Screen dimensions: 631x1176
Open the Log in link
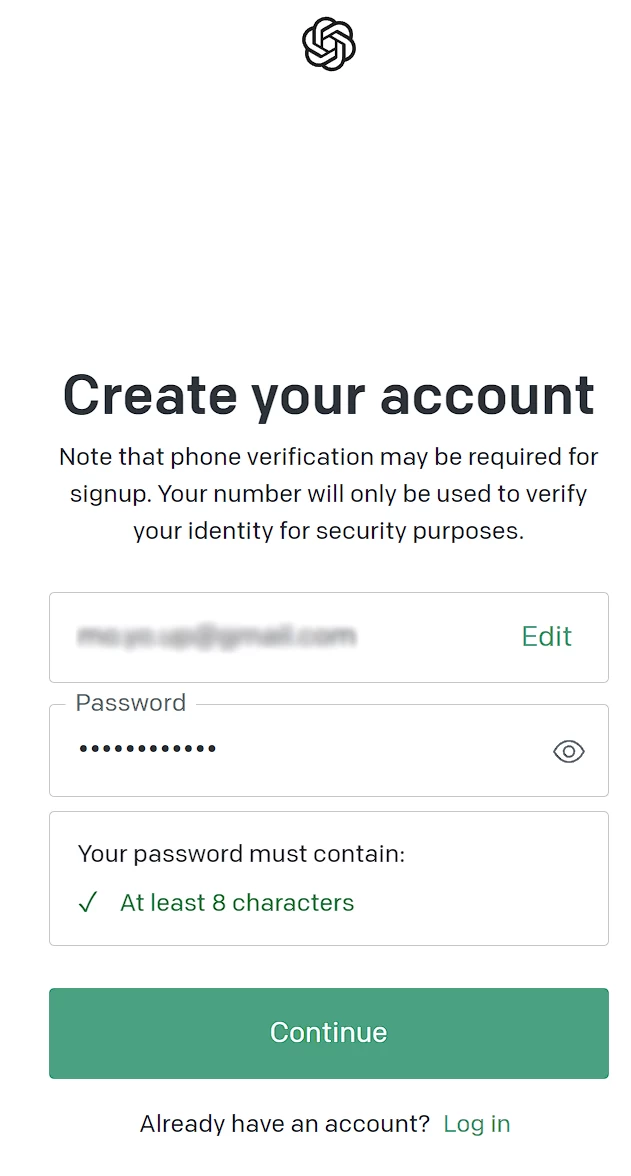[x=476, y=1124]
